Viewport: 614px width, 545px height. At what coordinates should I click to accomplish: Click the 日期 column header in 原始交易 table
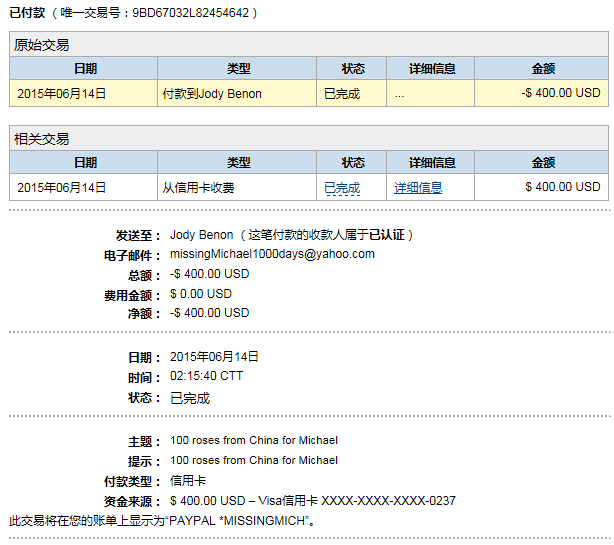click(x=85, y=69)
